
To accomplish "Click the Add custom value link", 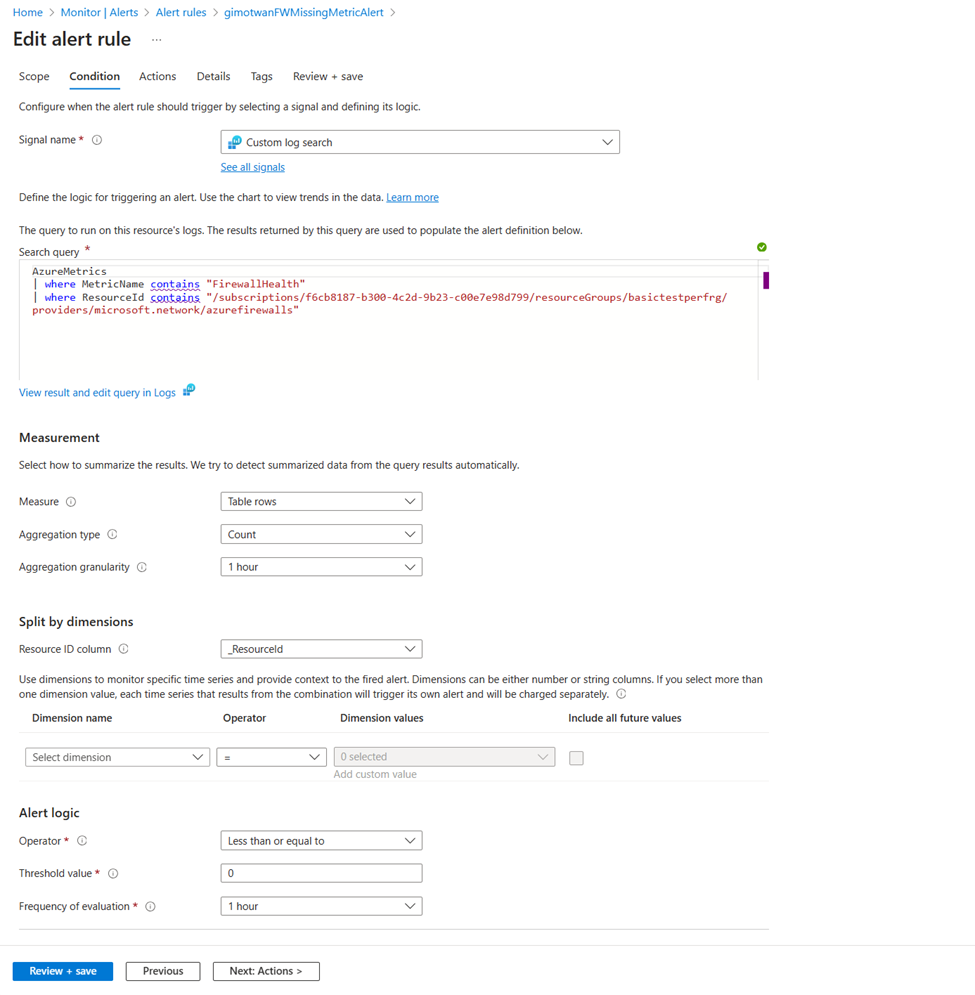I will point(375,774).
